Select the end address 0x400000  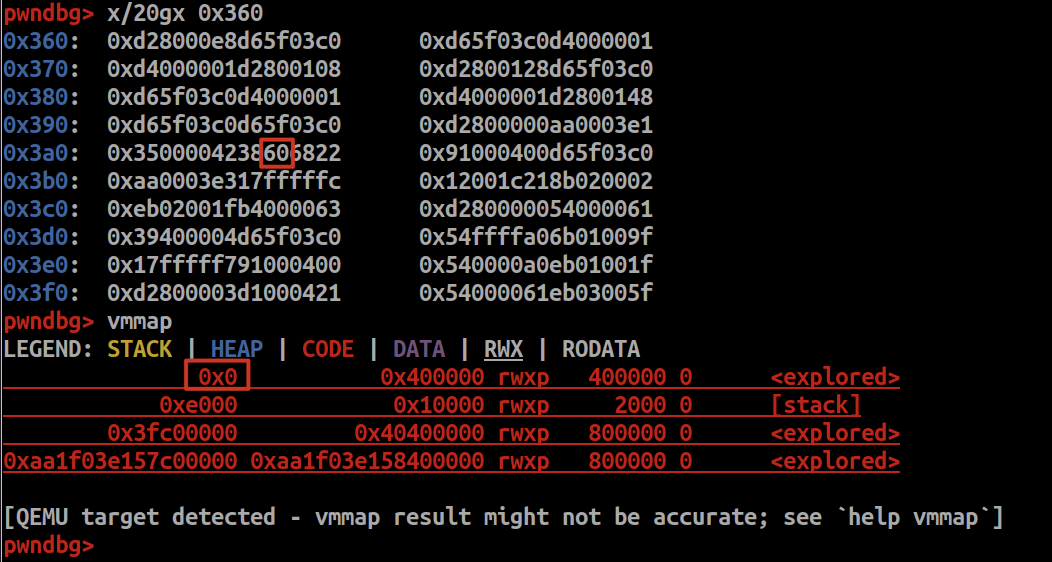(432, 377)
